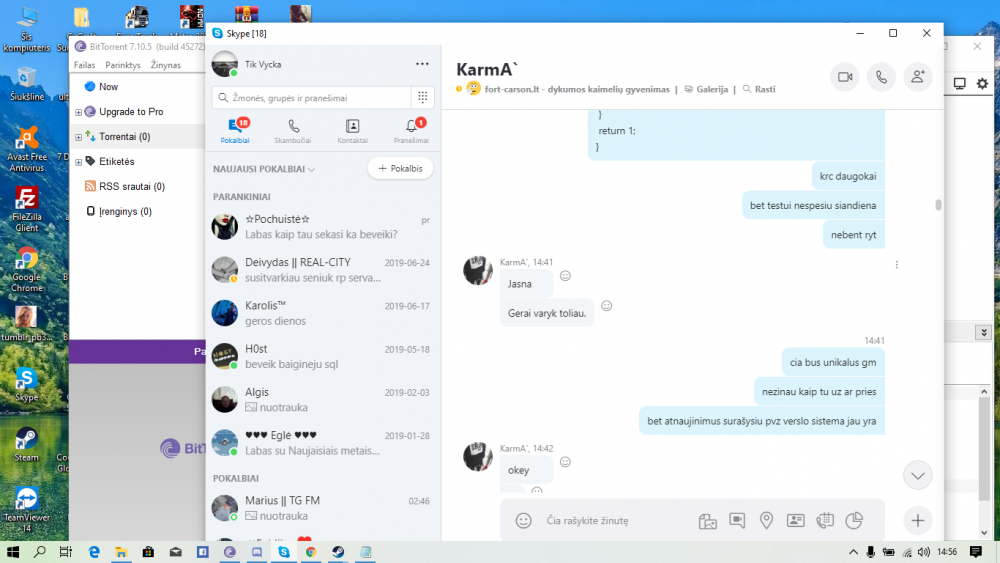
Task: Open the emoji picker in message box
Action: pyautogui.click(x=524, y=521)
